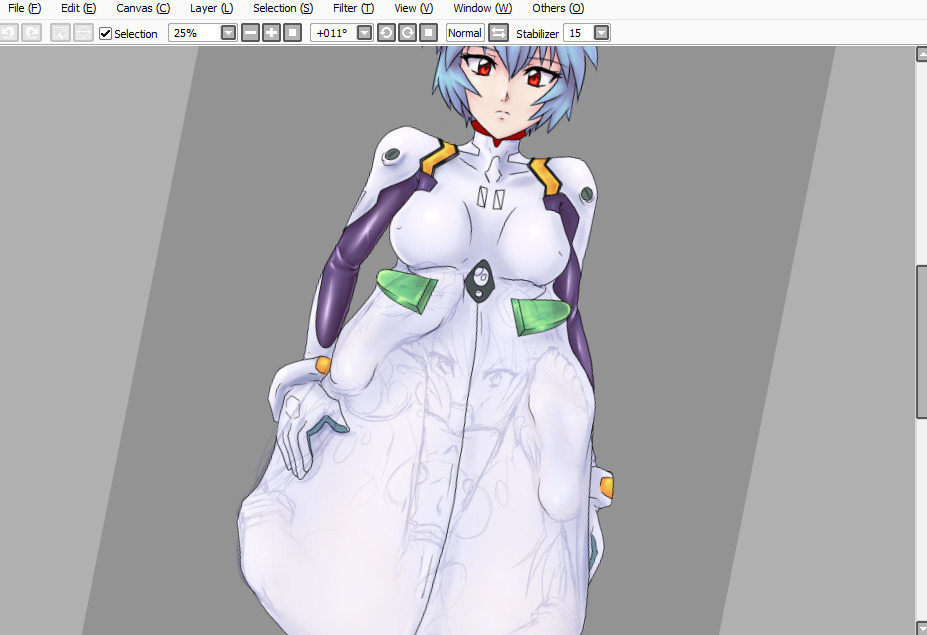Open the Canvas menu
The width and height of the screenshot is (927, 635).
coord(143,8)
